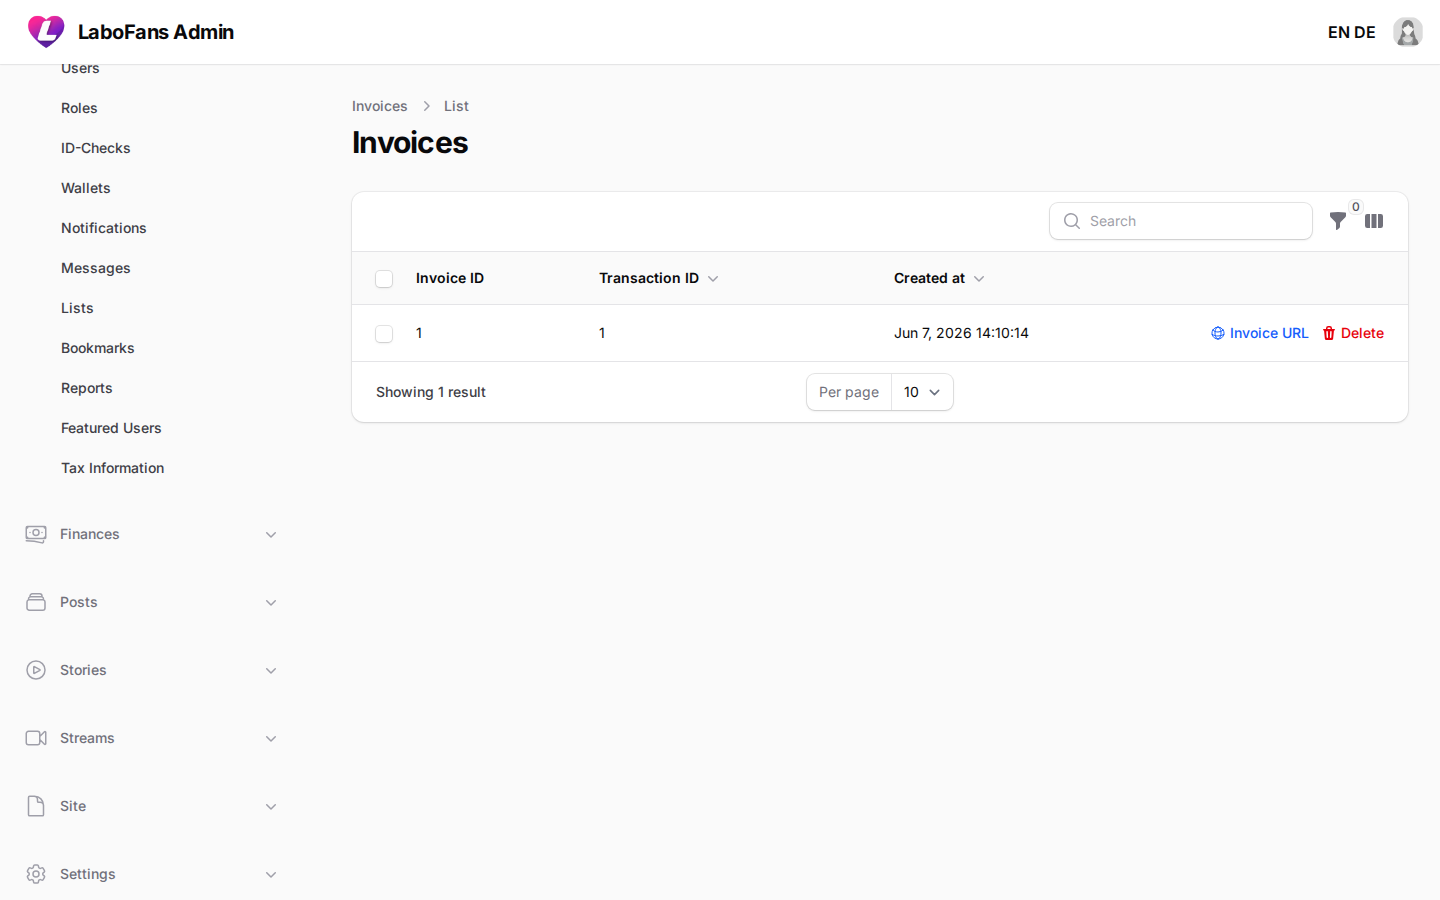Focus the Search input field
1440x900 pixels.
coord(1181,221)
